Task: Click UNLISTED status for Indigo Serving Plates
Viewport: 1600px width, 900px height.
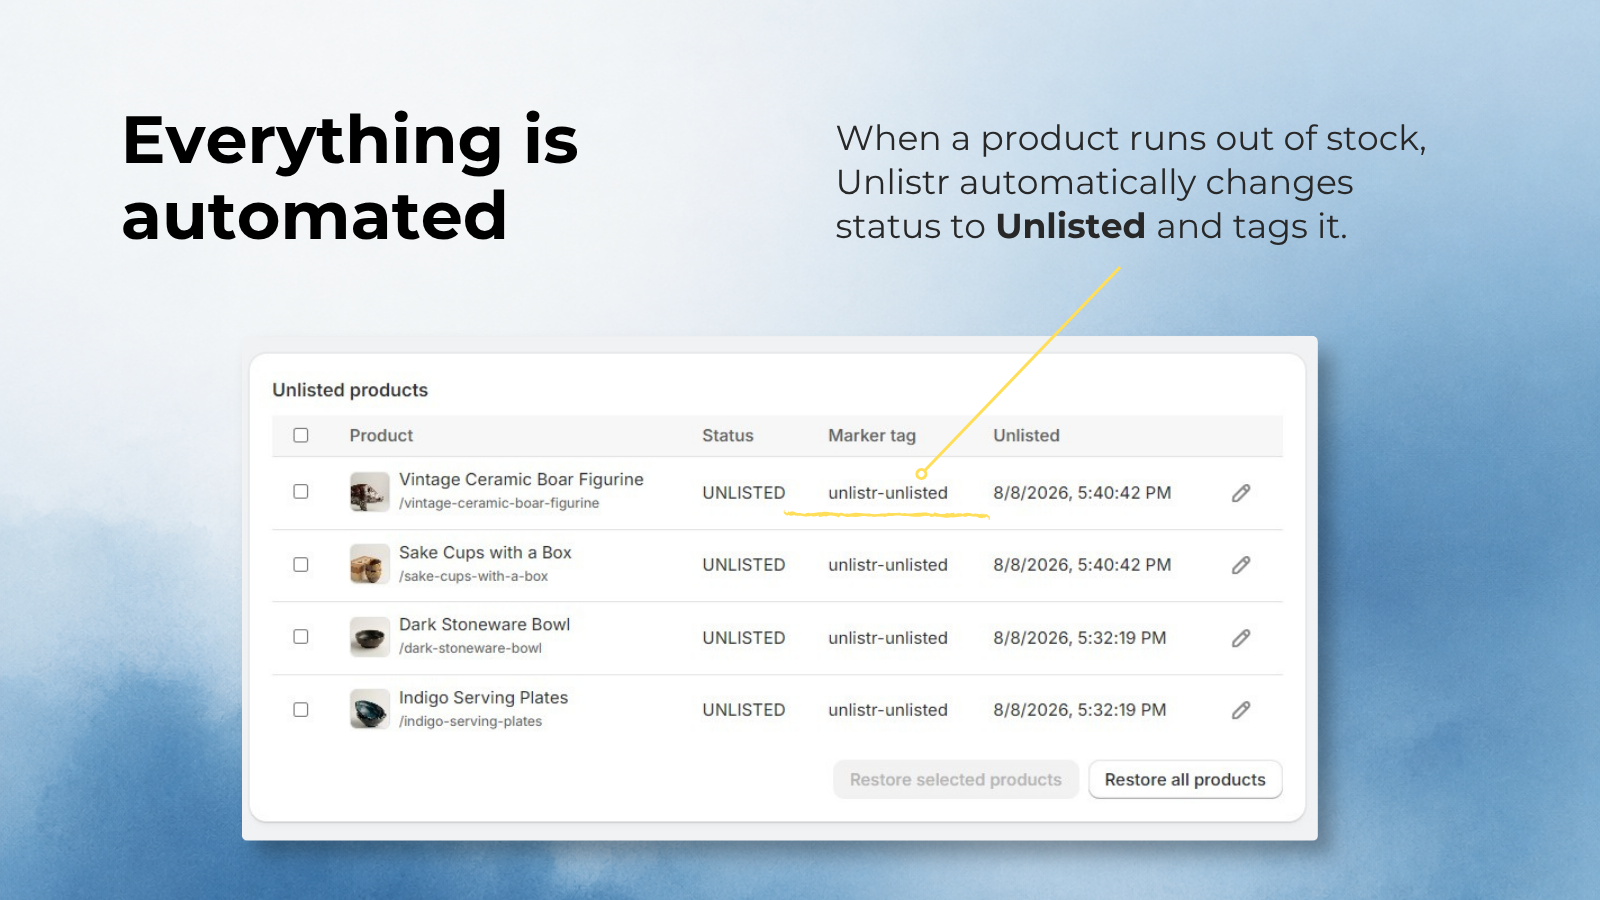Action: coord(744,710)
